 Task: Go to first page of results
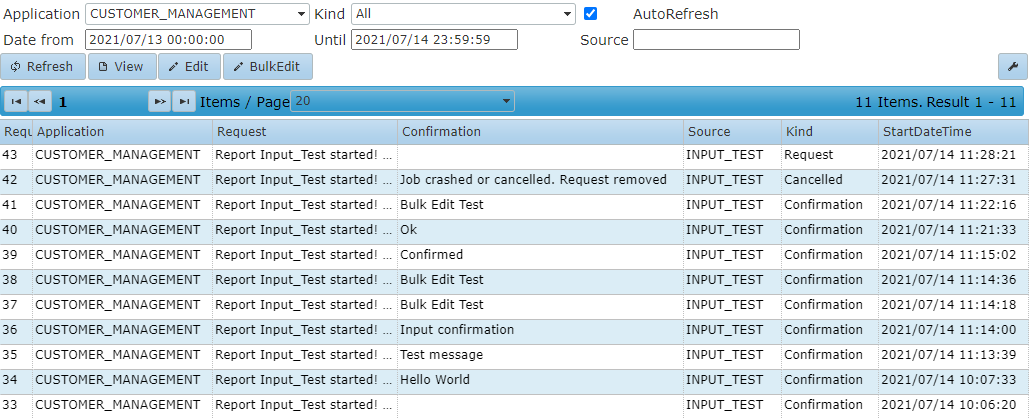click(16, 101)
